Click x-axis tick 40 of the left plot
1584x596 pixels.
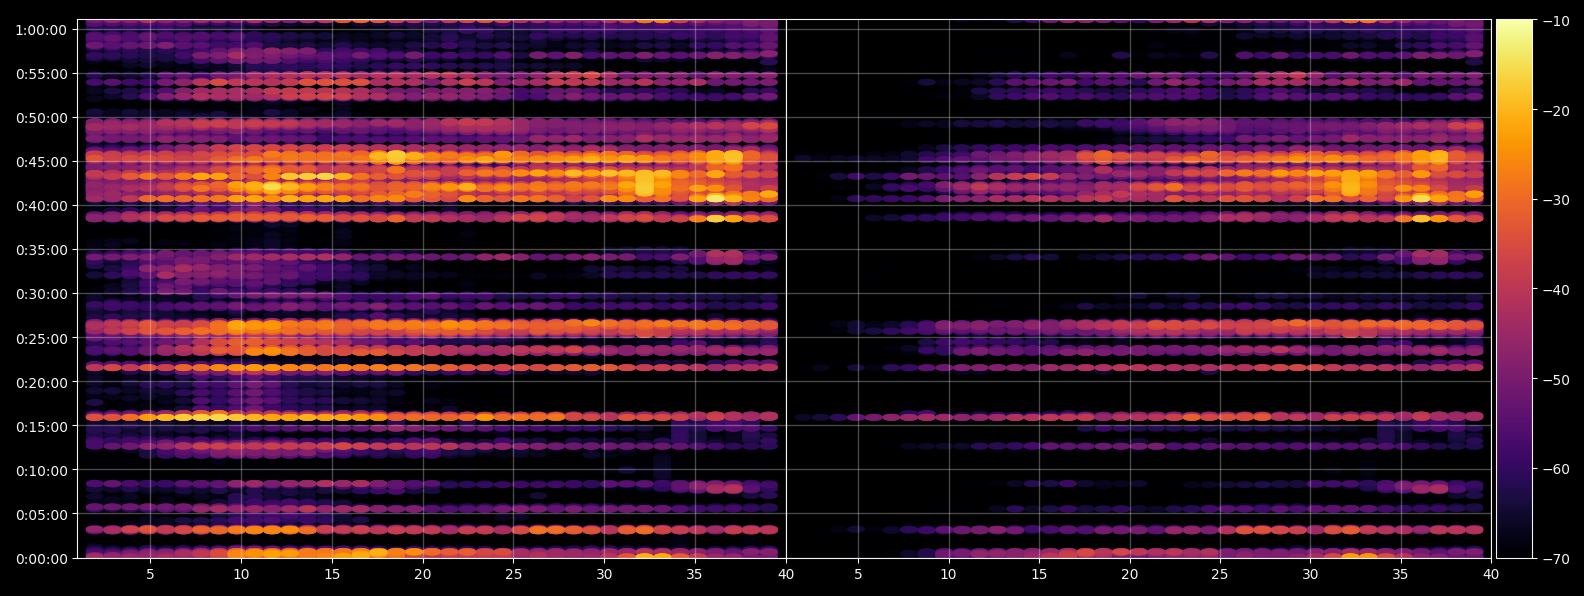tap(786, 575)
